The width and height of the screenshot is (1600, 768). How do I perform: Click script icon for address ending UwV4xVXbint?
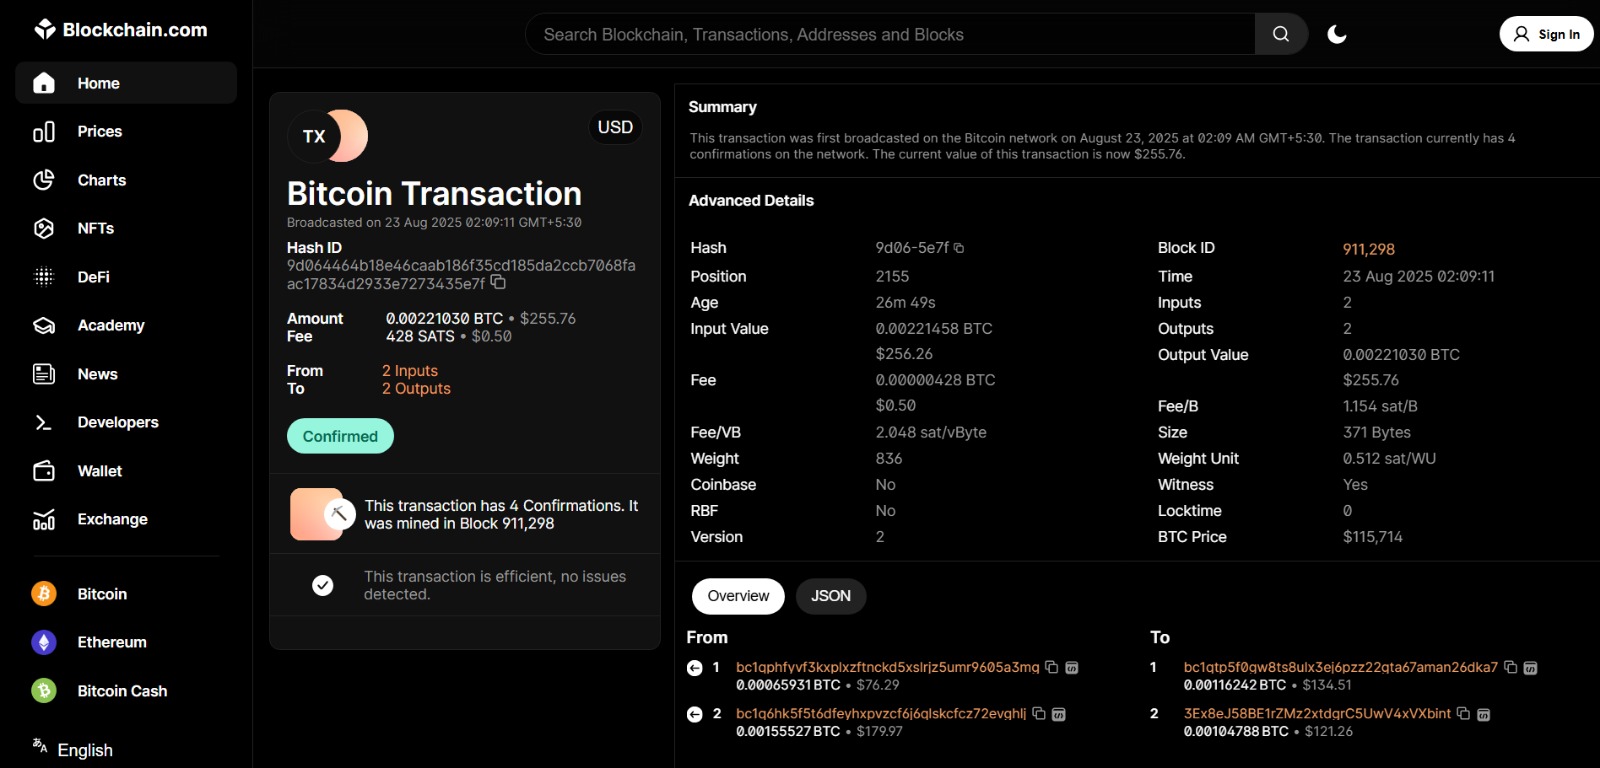tap(1484, 714)
